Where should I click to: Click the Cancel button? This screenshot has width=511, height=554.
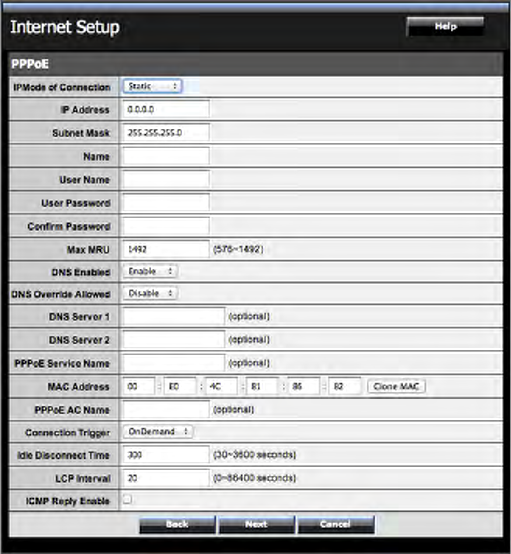(x=336, y=524)
